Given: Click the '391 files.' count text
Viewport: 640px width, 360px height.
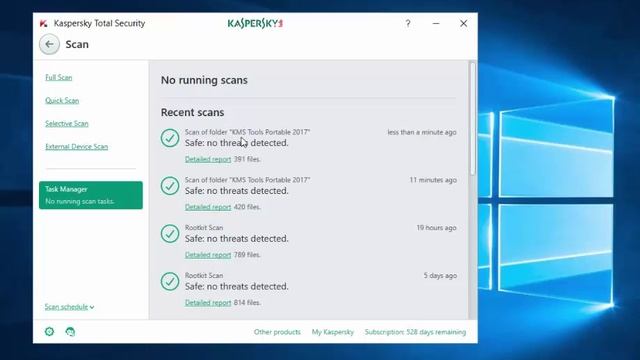Looking at the screenshot, I should 247,159.
